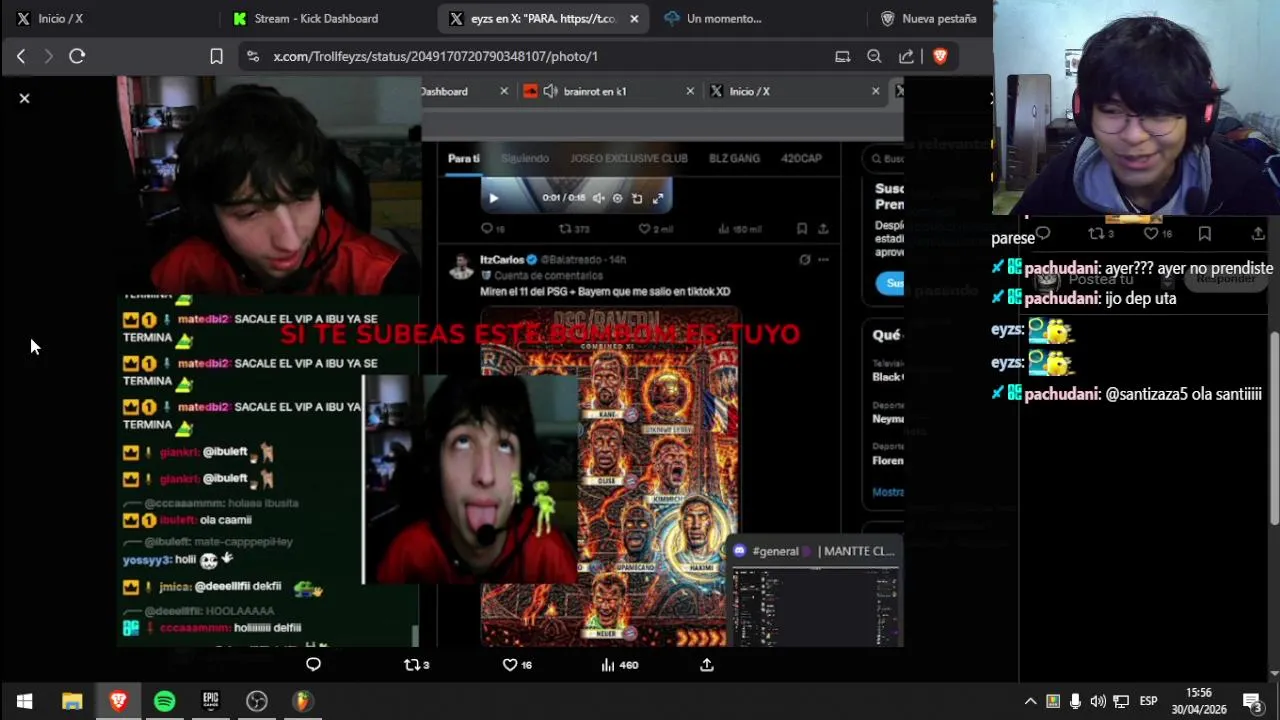Image resolution: width=1280 pixels, height=720 pixels.
Task: Open File Explorer from the taskbar
Action: 71,701
